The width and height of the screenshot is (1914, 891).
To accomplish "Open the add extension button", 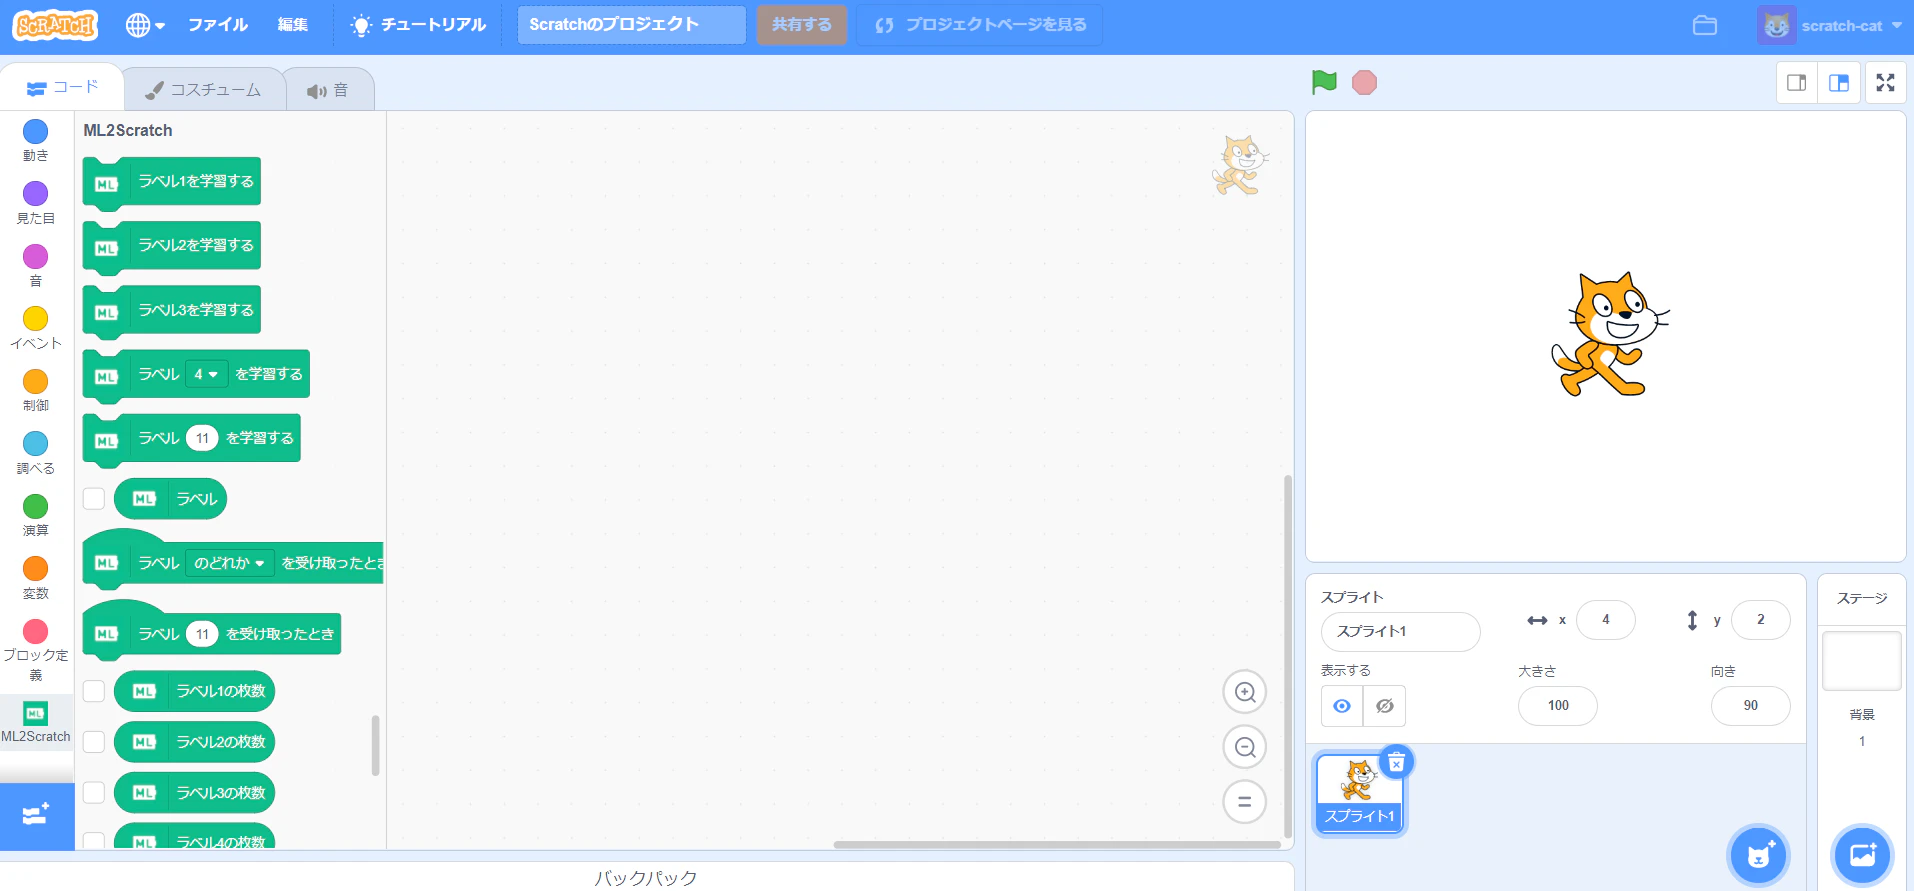I will tap(37, 816).
